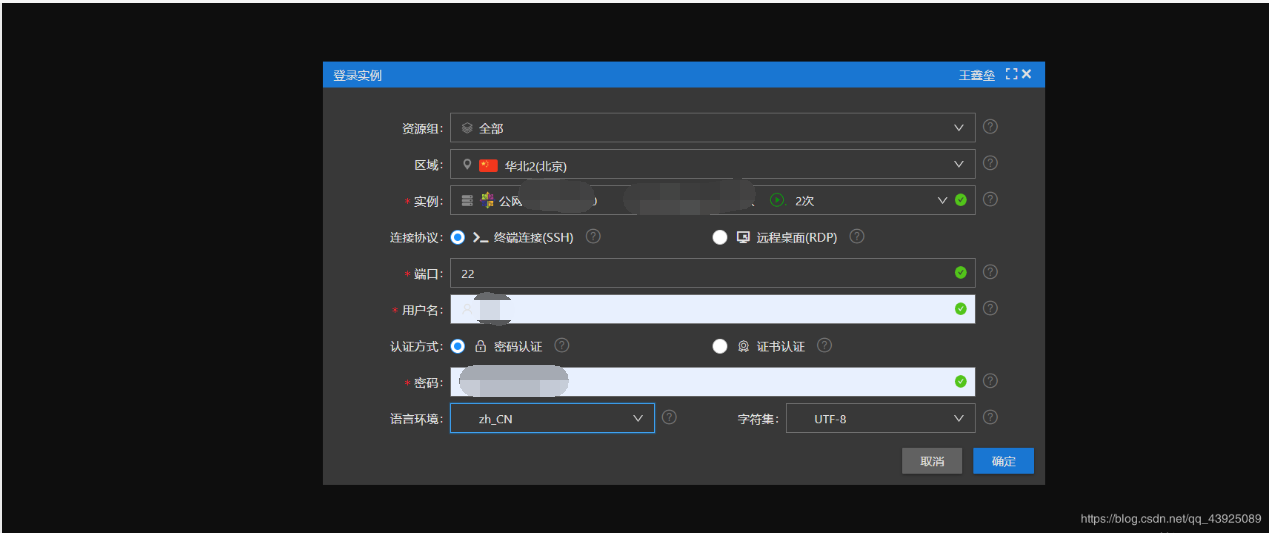Click the terminal icon next to 终端连接(SSH)
1269x533 pixels.
tap(481, 238)
